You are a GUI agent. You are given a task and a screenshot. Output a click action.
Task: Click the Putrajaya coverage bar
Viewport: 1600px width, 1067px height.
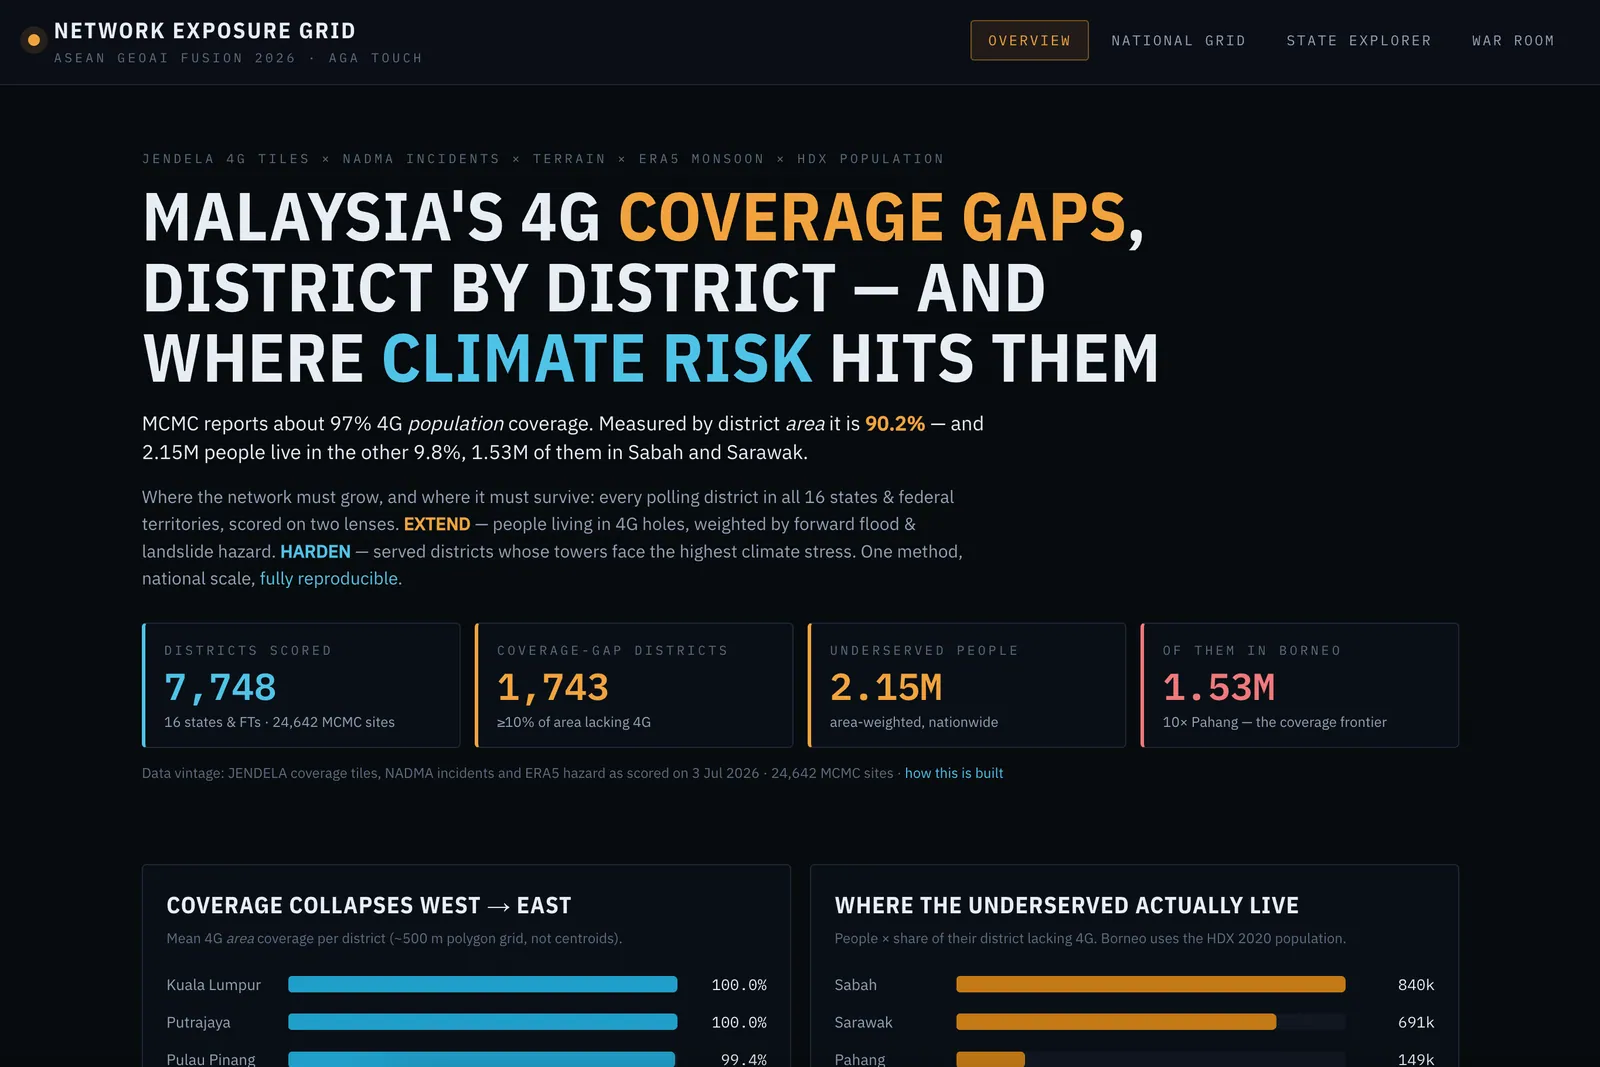click(x=483, y=1022)
